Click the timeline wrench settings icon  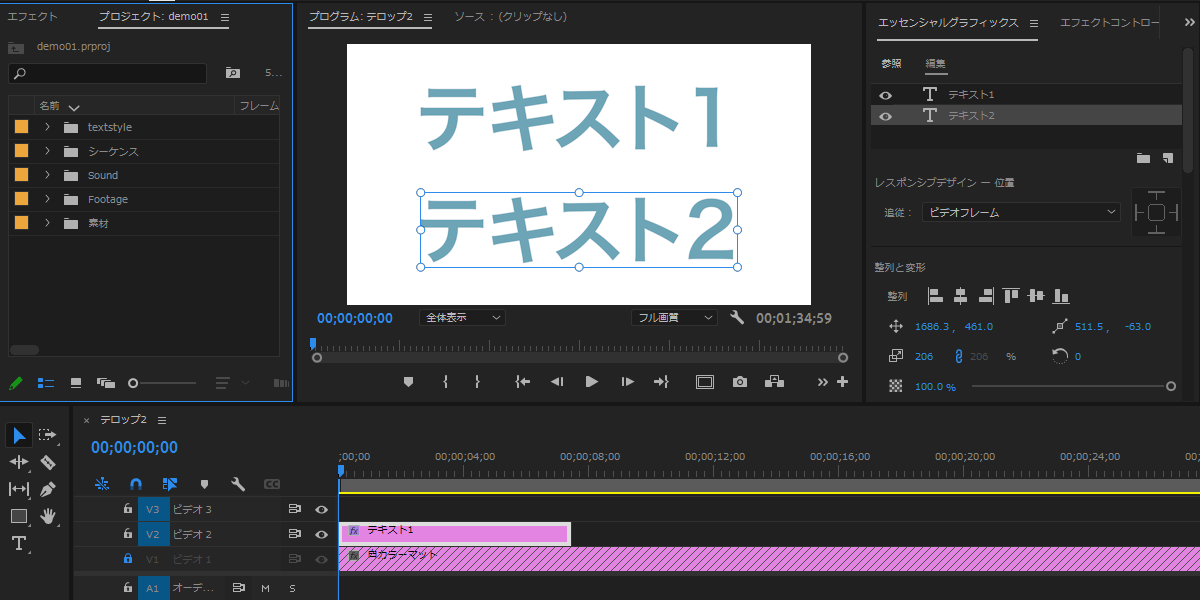click(238, 484)
